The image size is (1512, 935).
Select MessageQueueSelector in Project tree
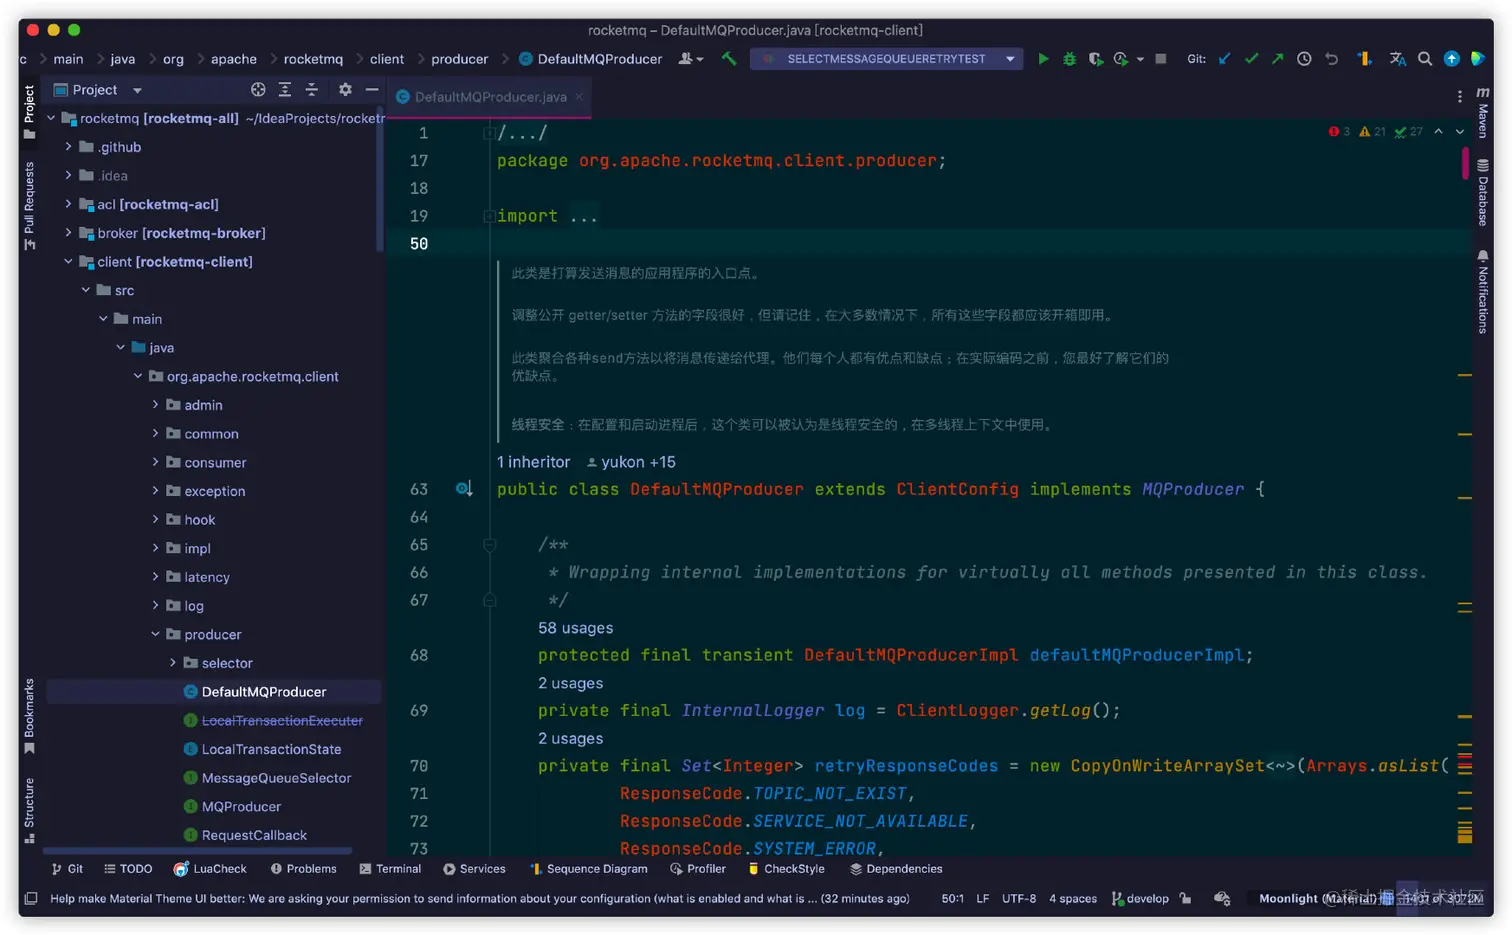coord(276,778)
